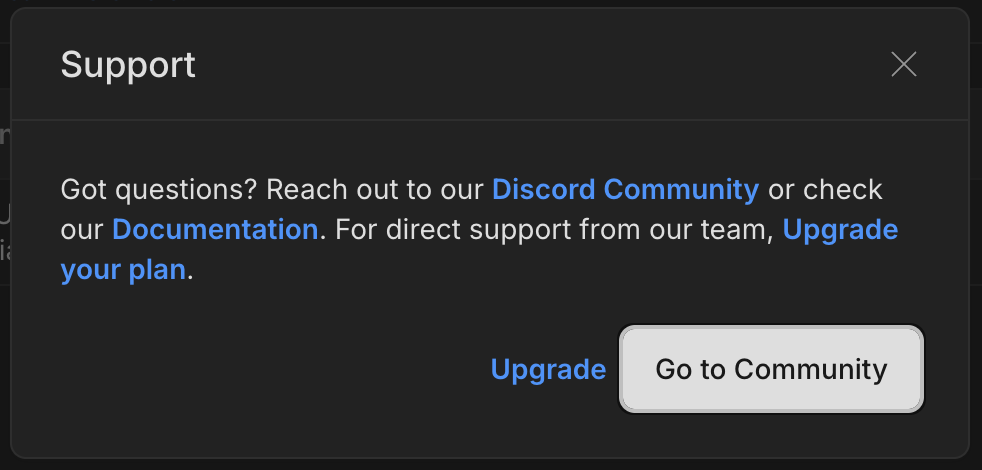Click the word Documentation in the paragraph

pyautogui.click(x=215, y=229)
